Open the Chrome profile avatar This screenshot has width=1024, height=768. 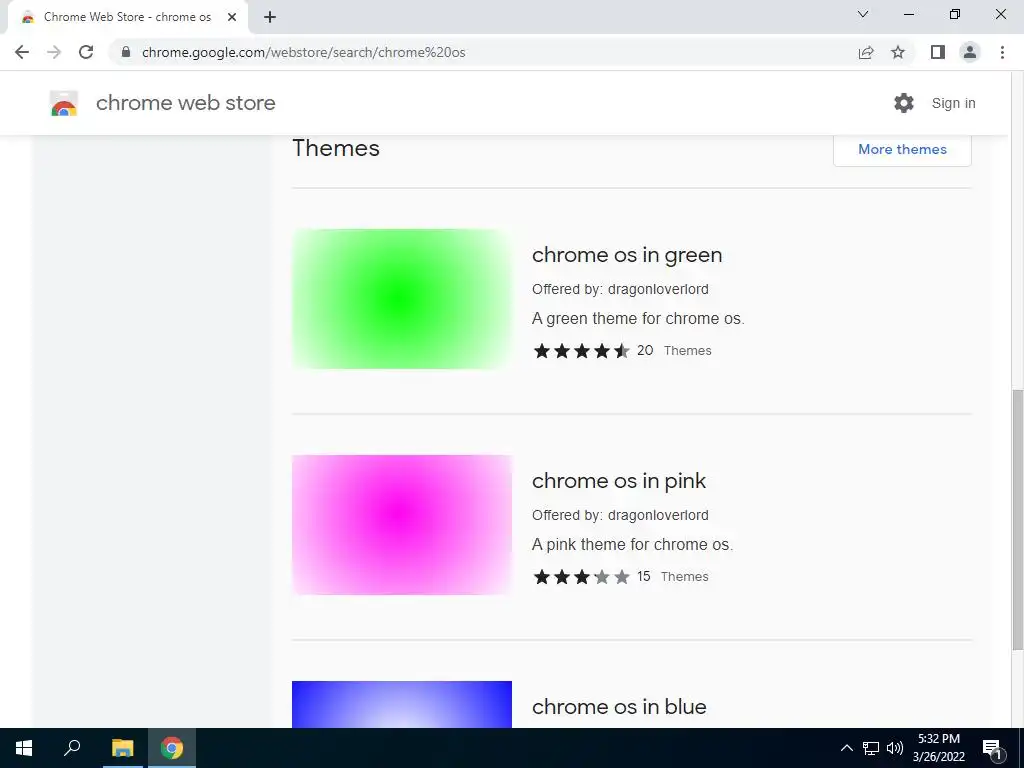tap(970, 52)
